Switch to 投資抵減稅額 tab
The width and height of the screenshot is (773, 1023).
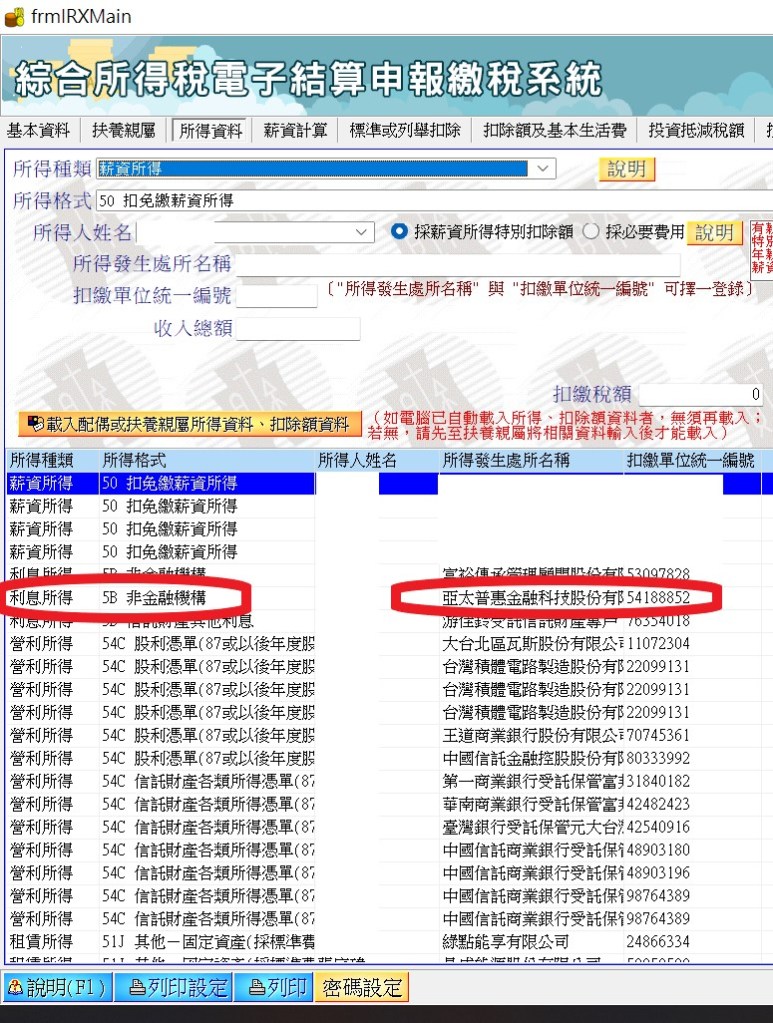pyautogui.click(x=696, y=130)
